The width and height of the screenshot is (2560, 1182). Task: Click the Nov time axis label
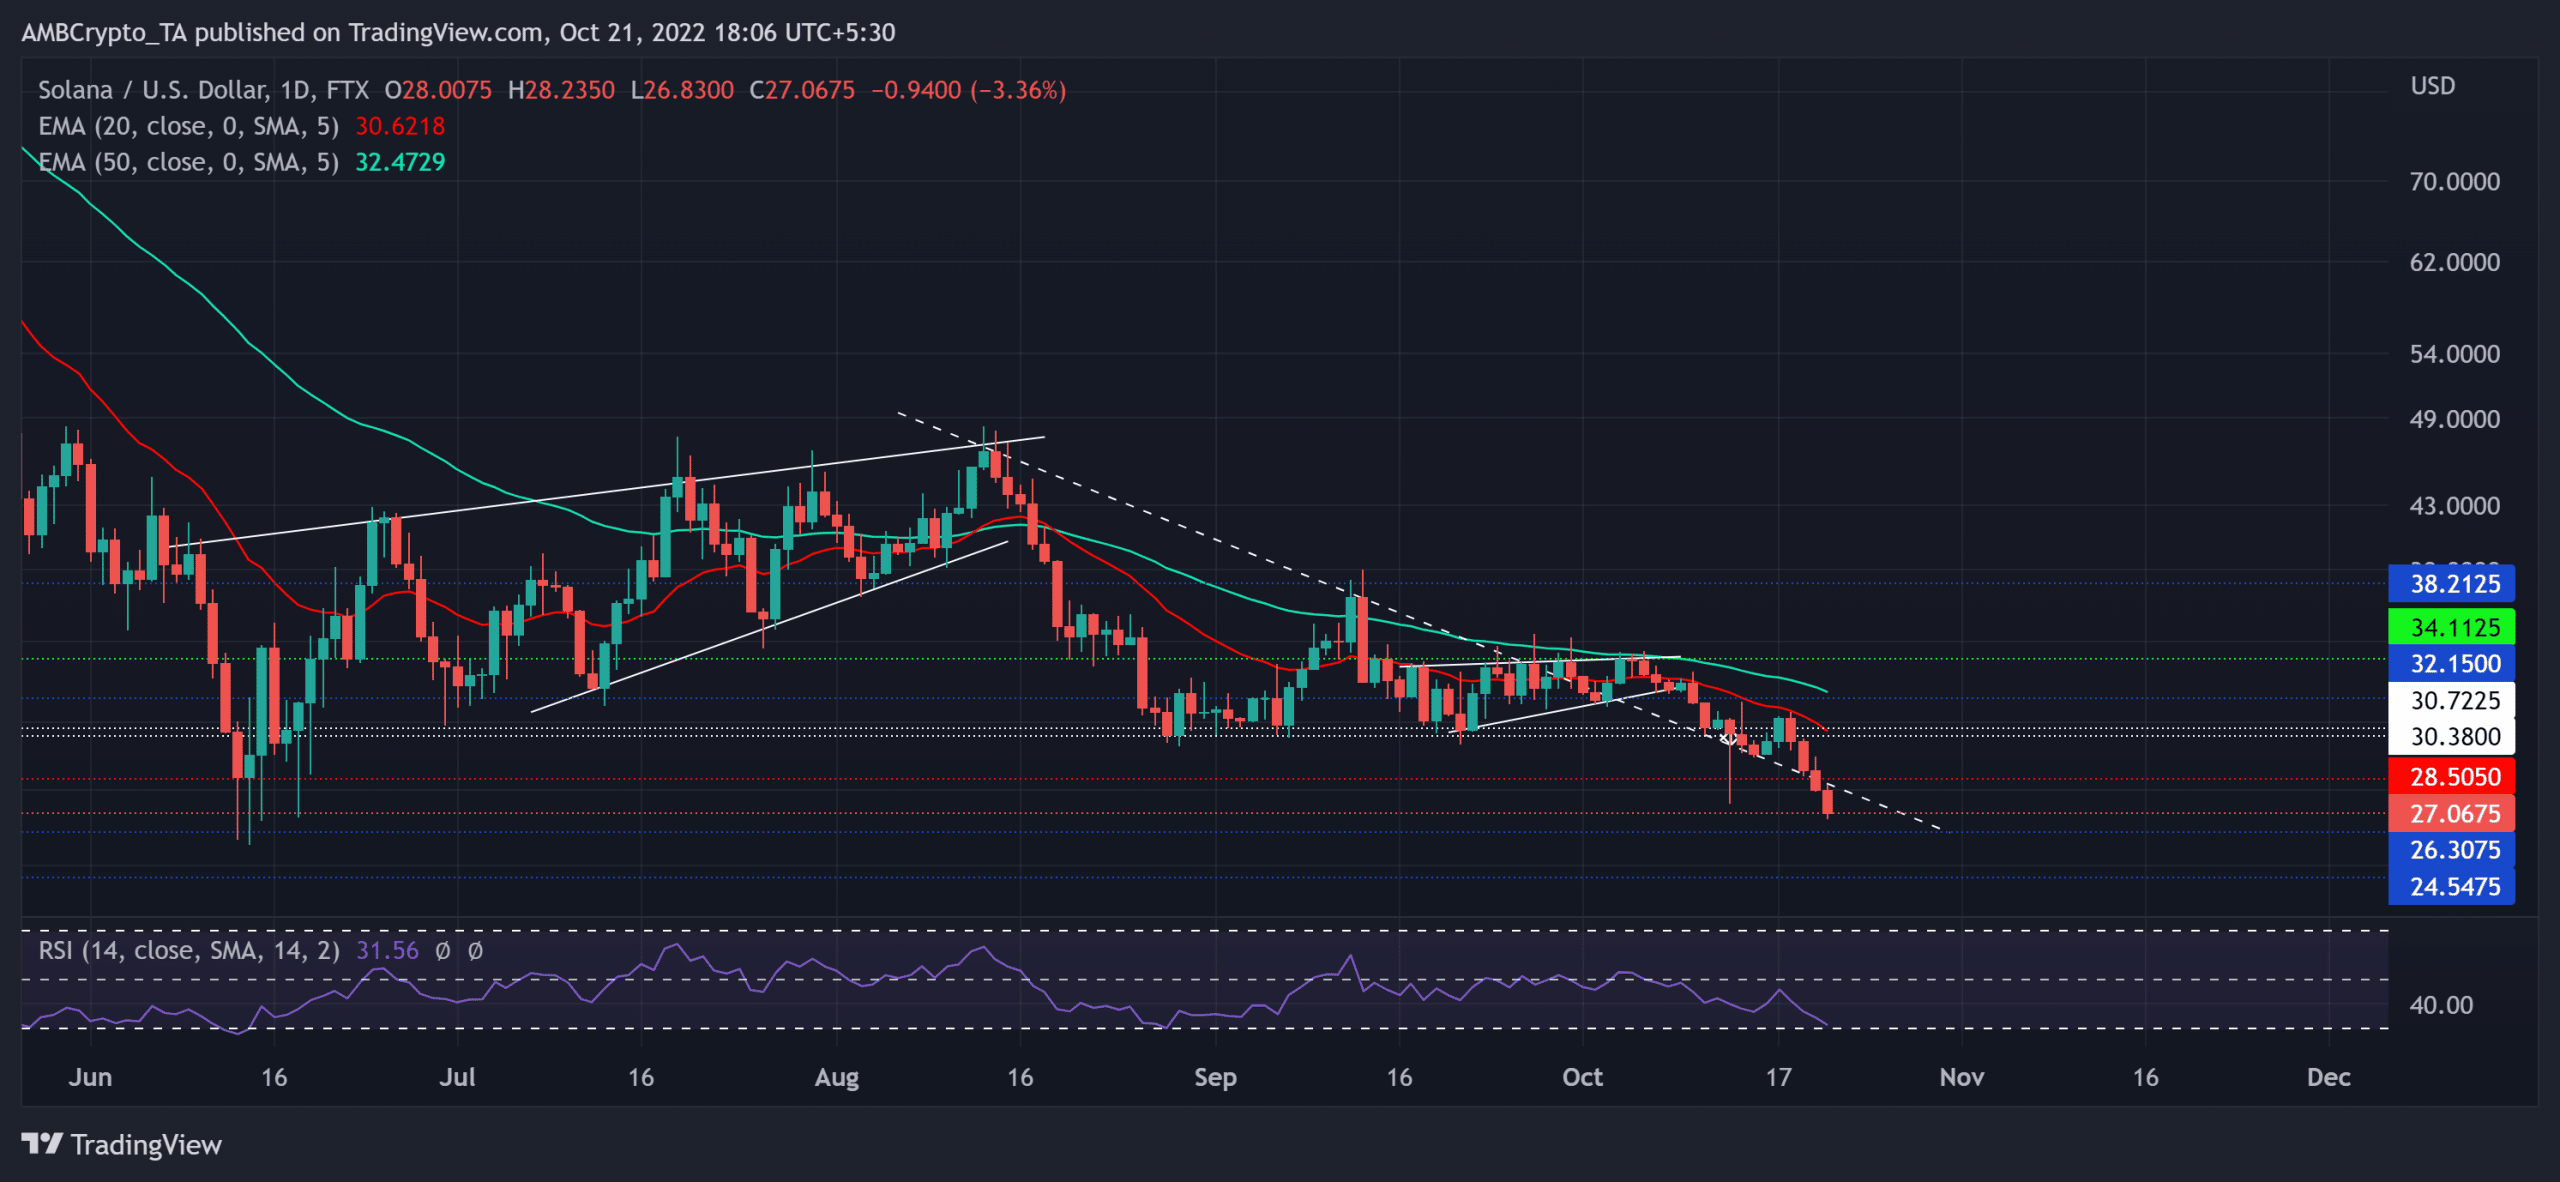1961,1077
